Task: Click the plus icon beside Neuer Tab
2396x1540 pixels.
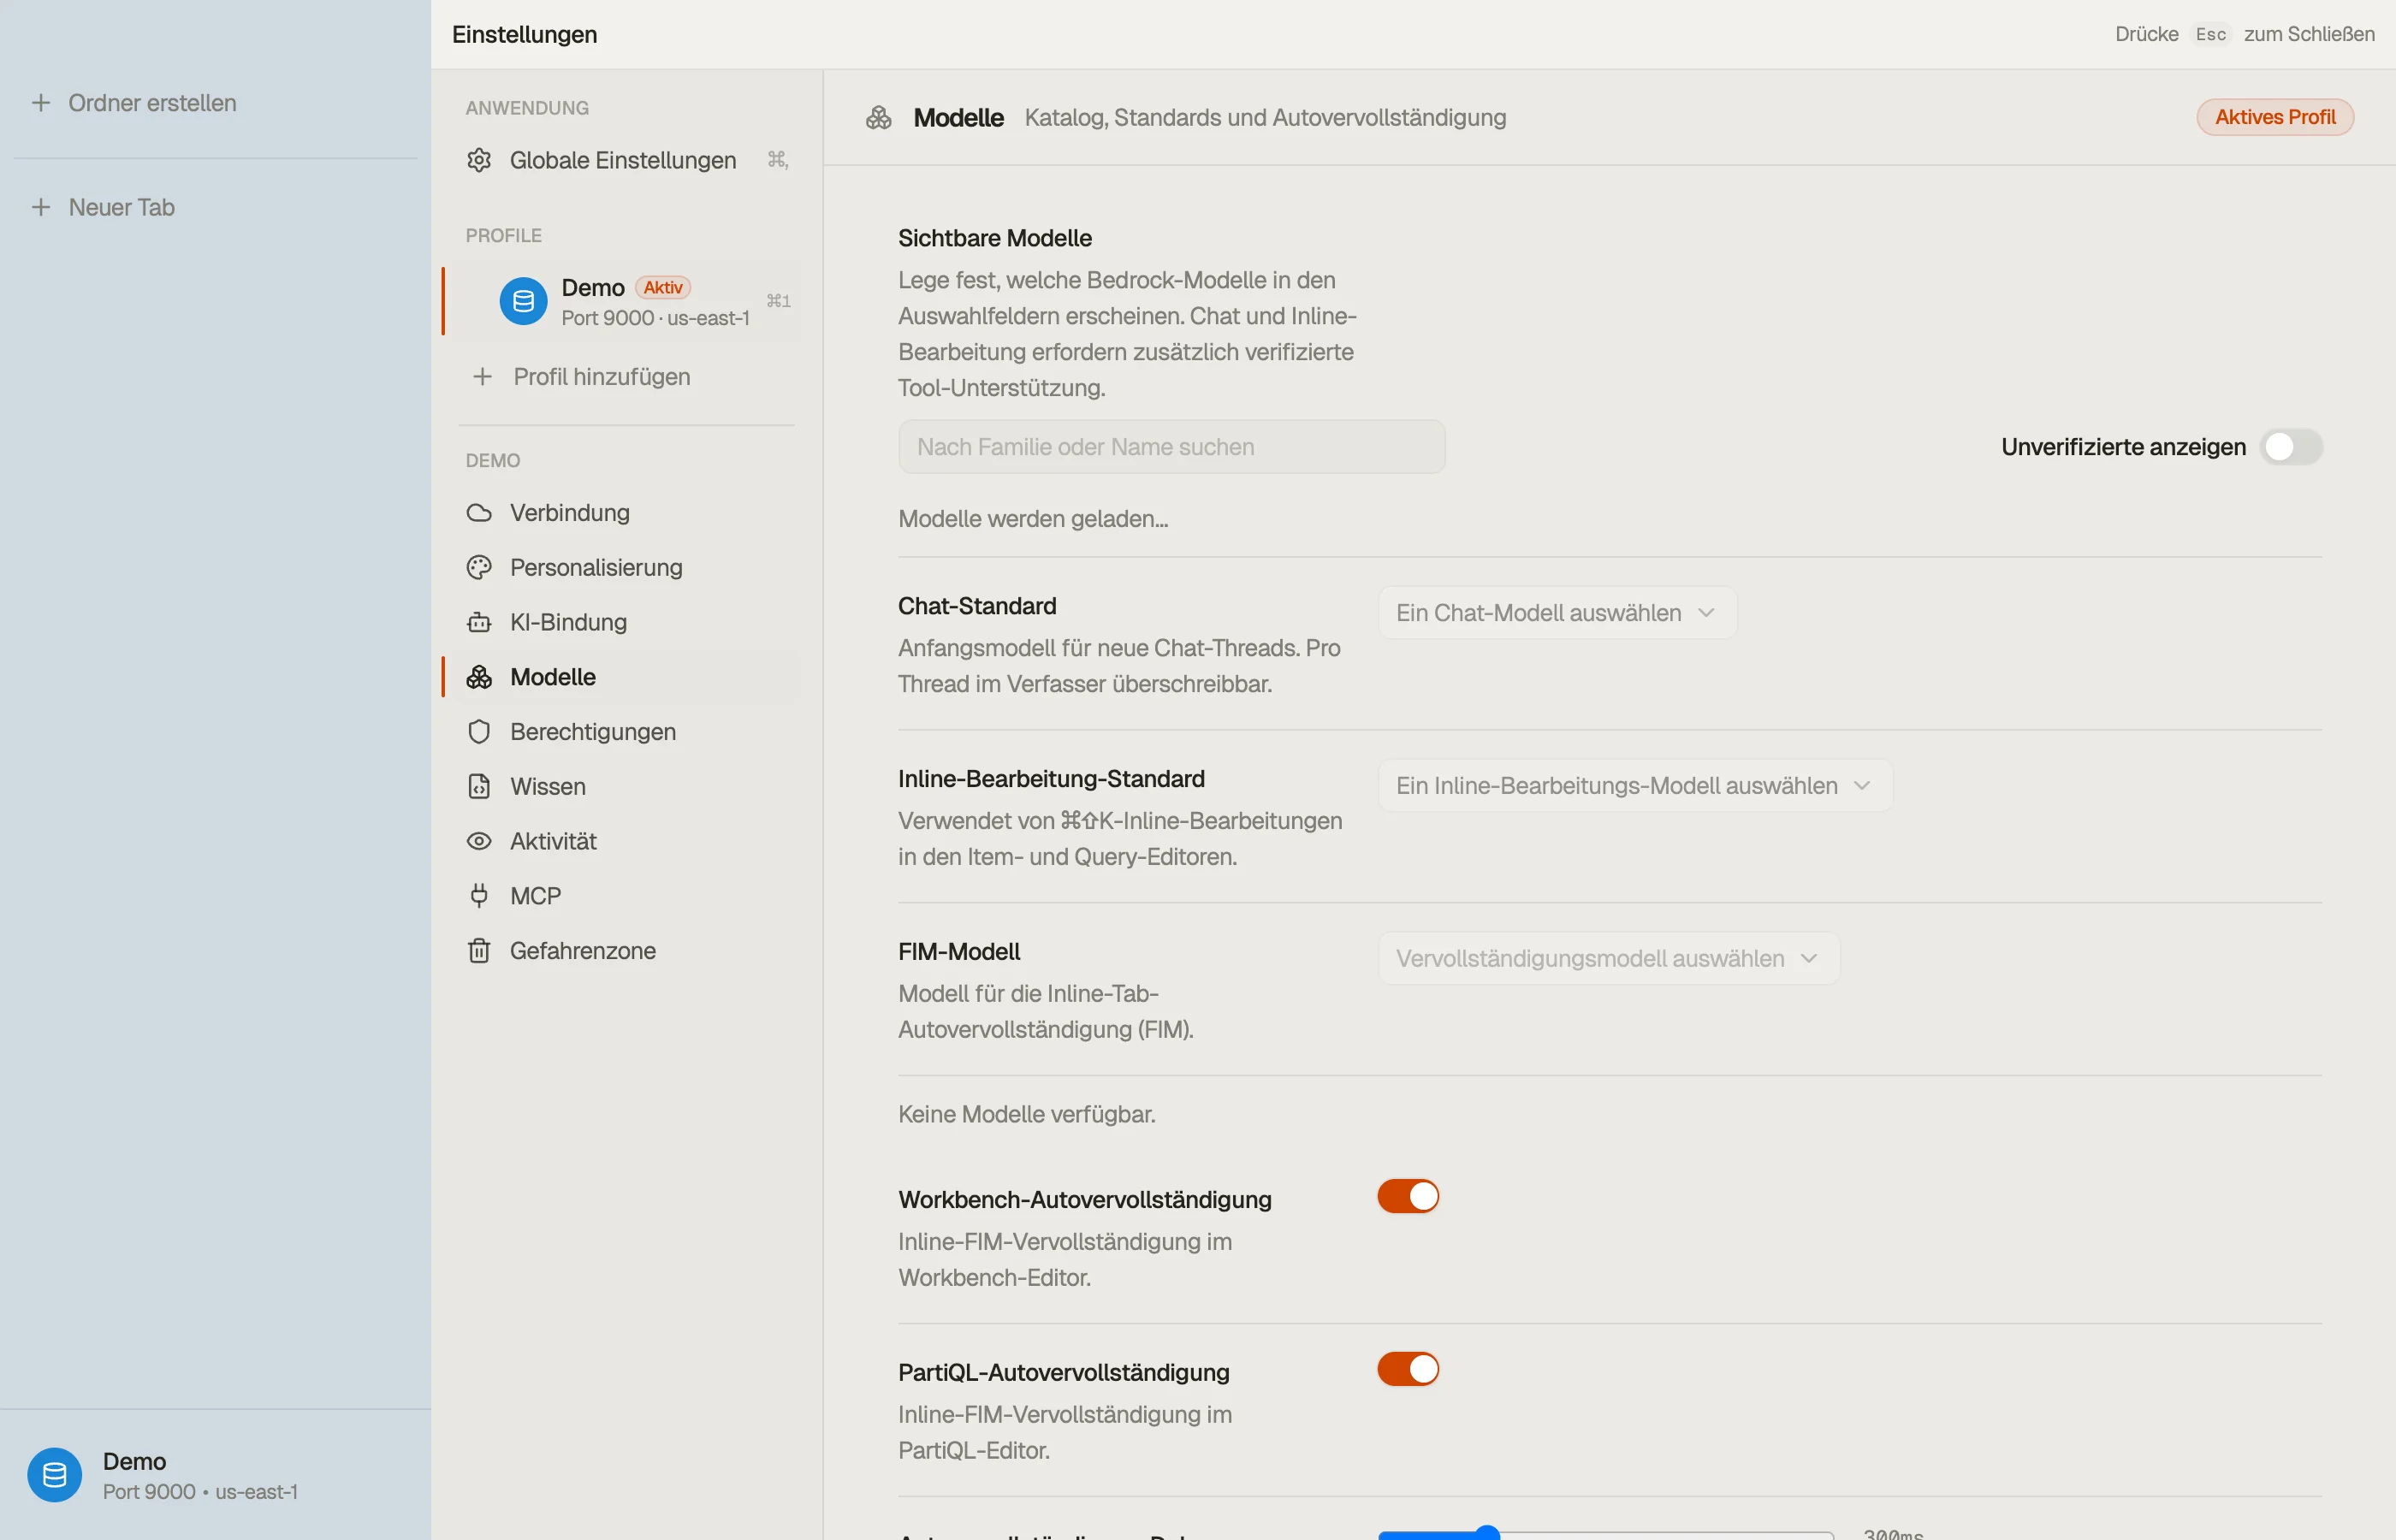Action: 41,207
